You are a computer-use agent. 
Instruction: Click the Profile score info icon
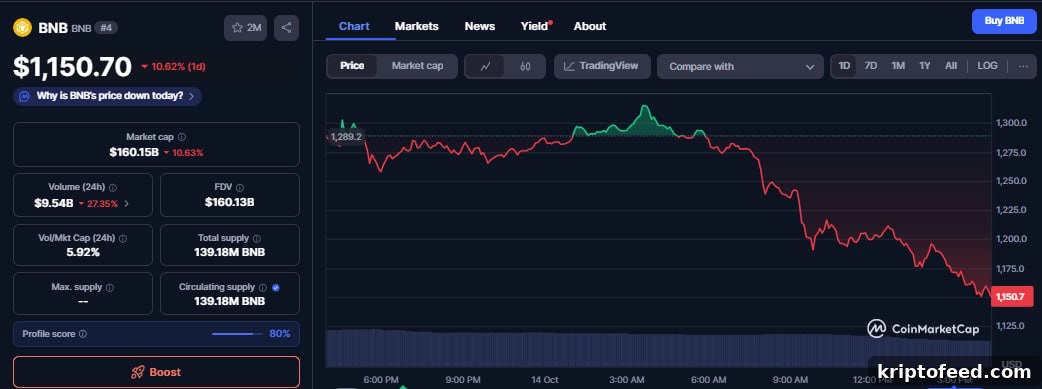[83, 334]
